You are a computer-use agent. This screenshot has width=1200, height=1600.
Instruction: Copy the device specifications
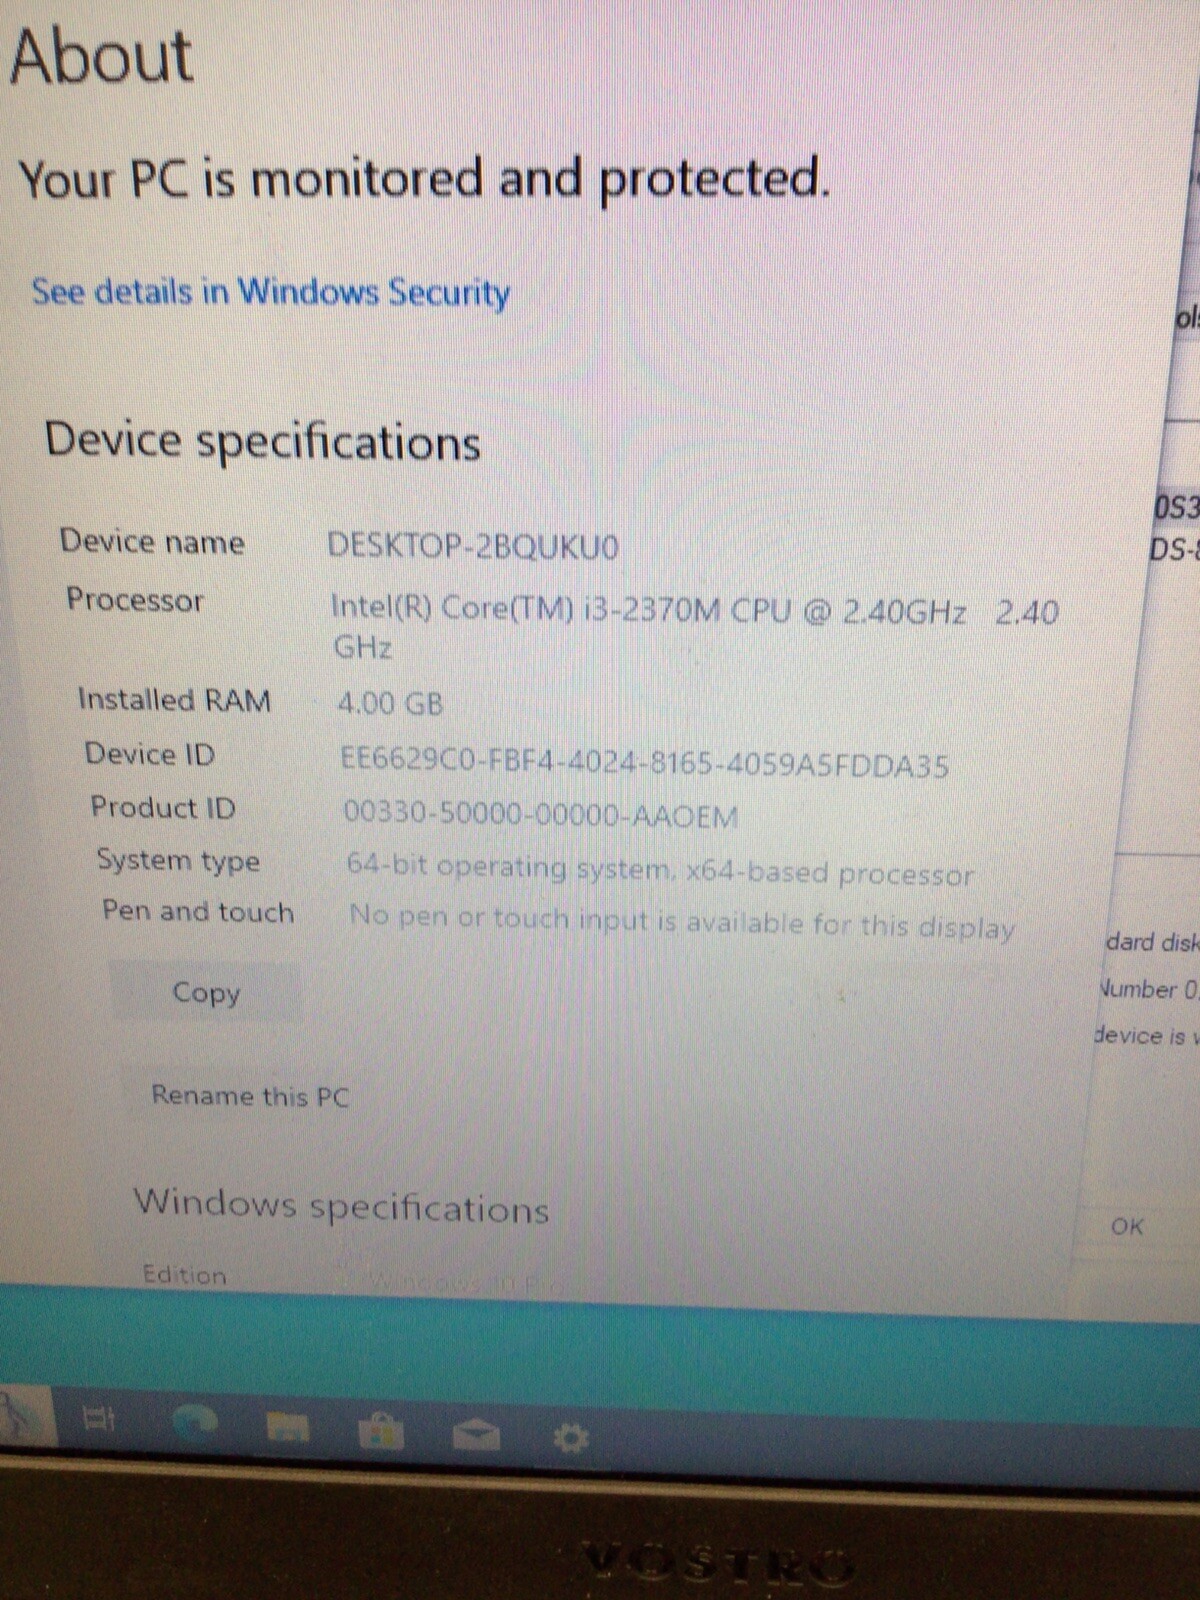205,992
